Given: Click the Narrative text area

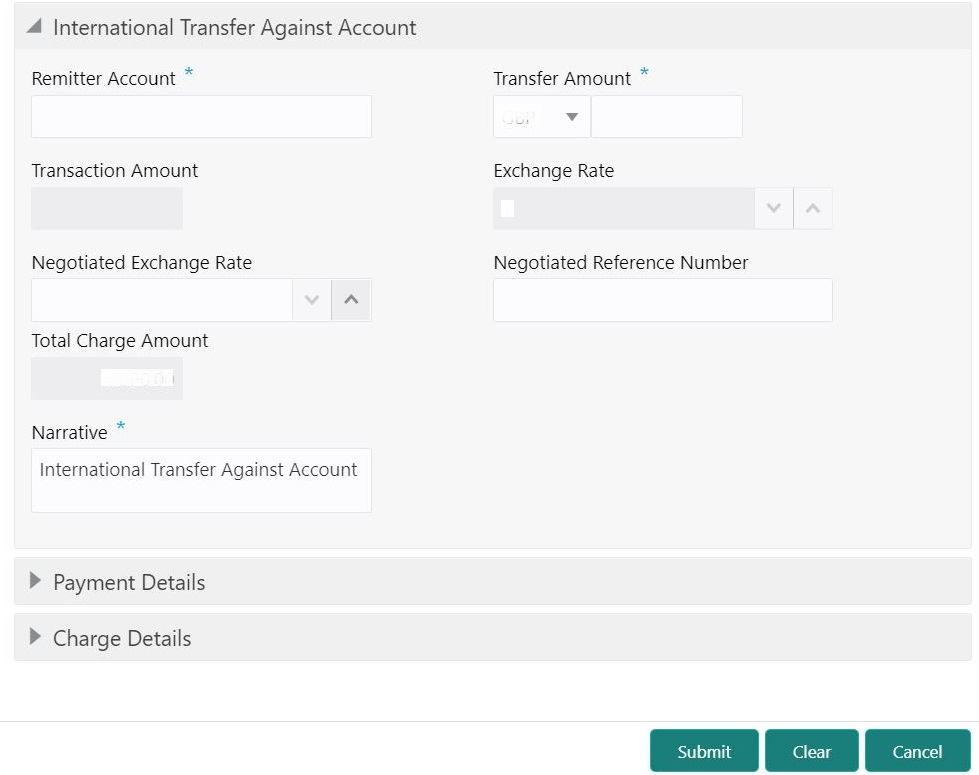Looking at the screenshot, I should (201, 480).
